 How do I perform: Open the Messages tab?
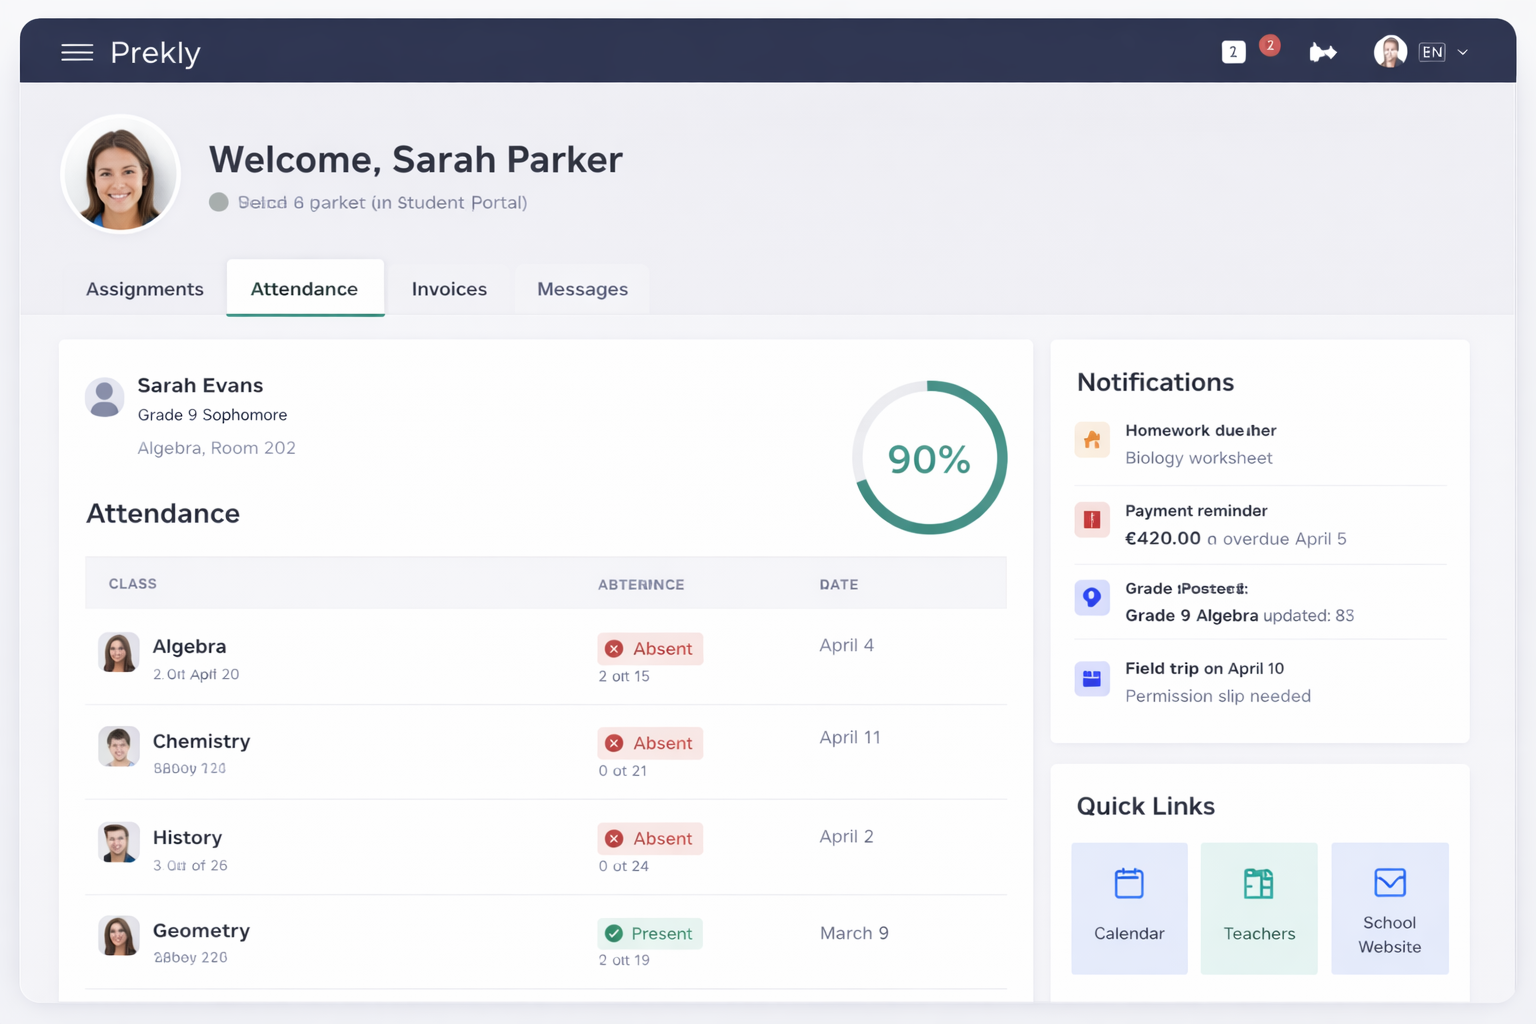pyautogui.click(x=583, y=289)
